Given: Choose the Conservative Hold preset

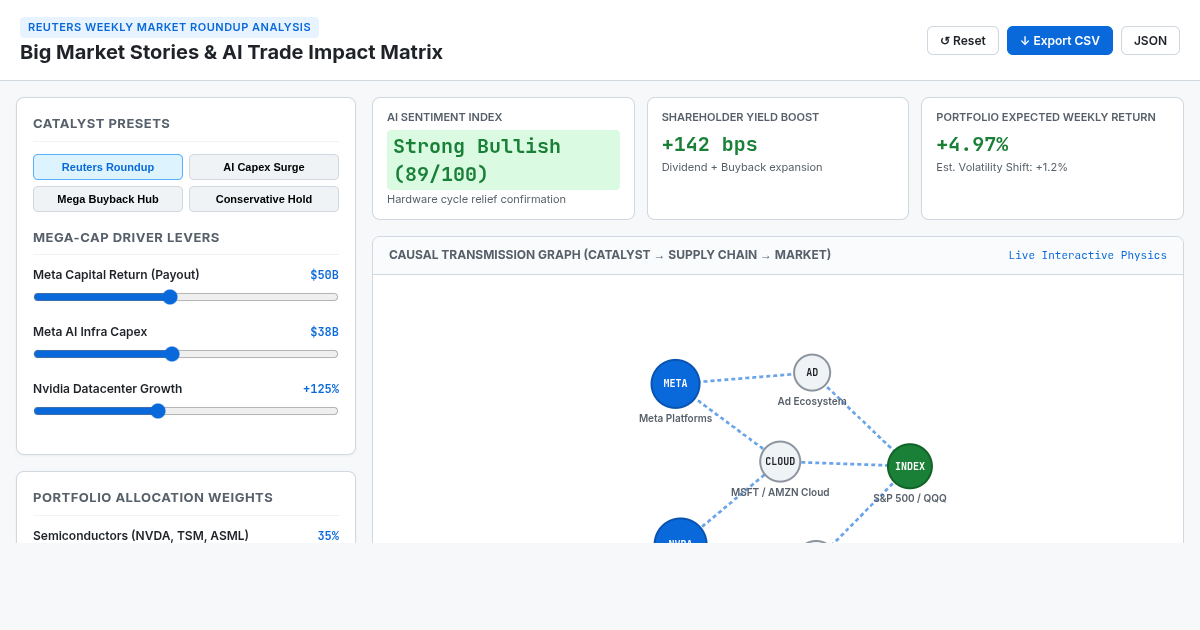Looking at the screenshot, I should (264, 199).
